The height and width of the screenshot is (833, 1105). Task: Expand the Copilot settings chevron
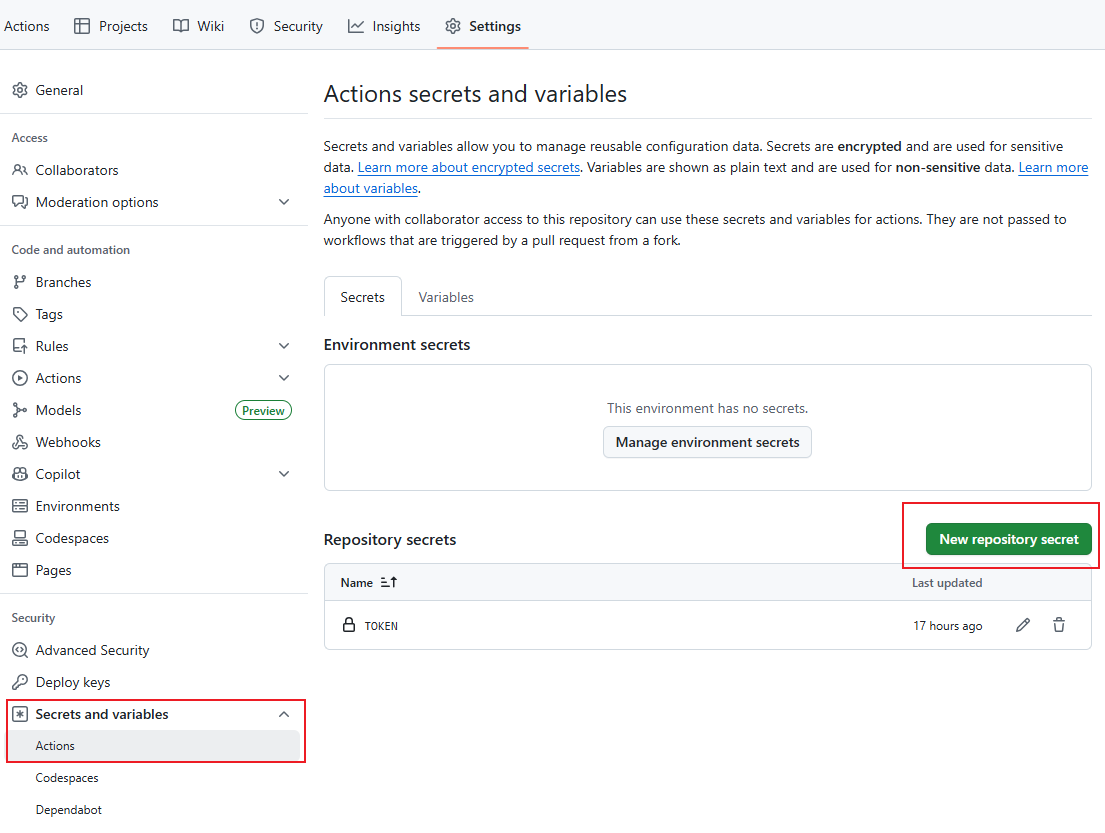[284, 474]
